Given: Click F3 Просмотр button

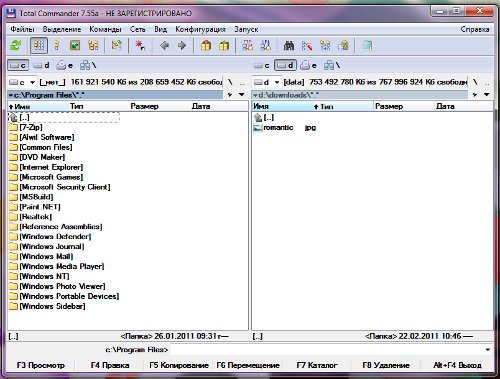Looking at the screenshot, I should point(41,365).
